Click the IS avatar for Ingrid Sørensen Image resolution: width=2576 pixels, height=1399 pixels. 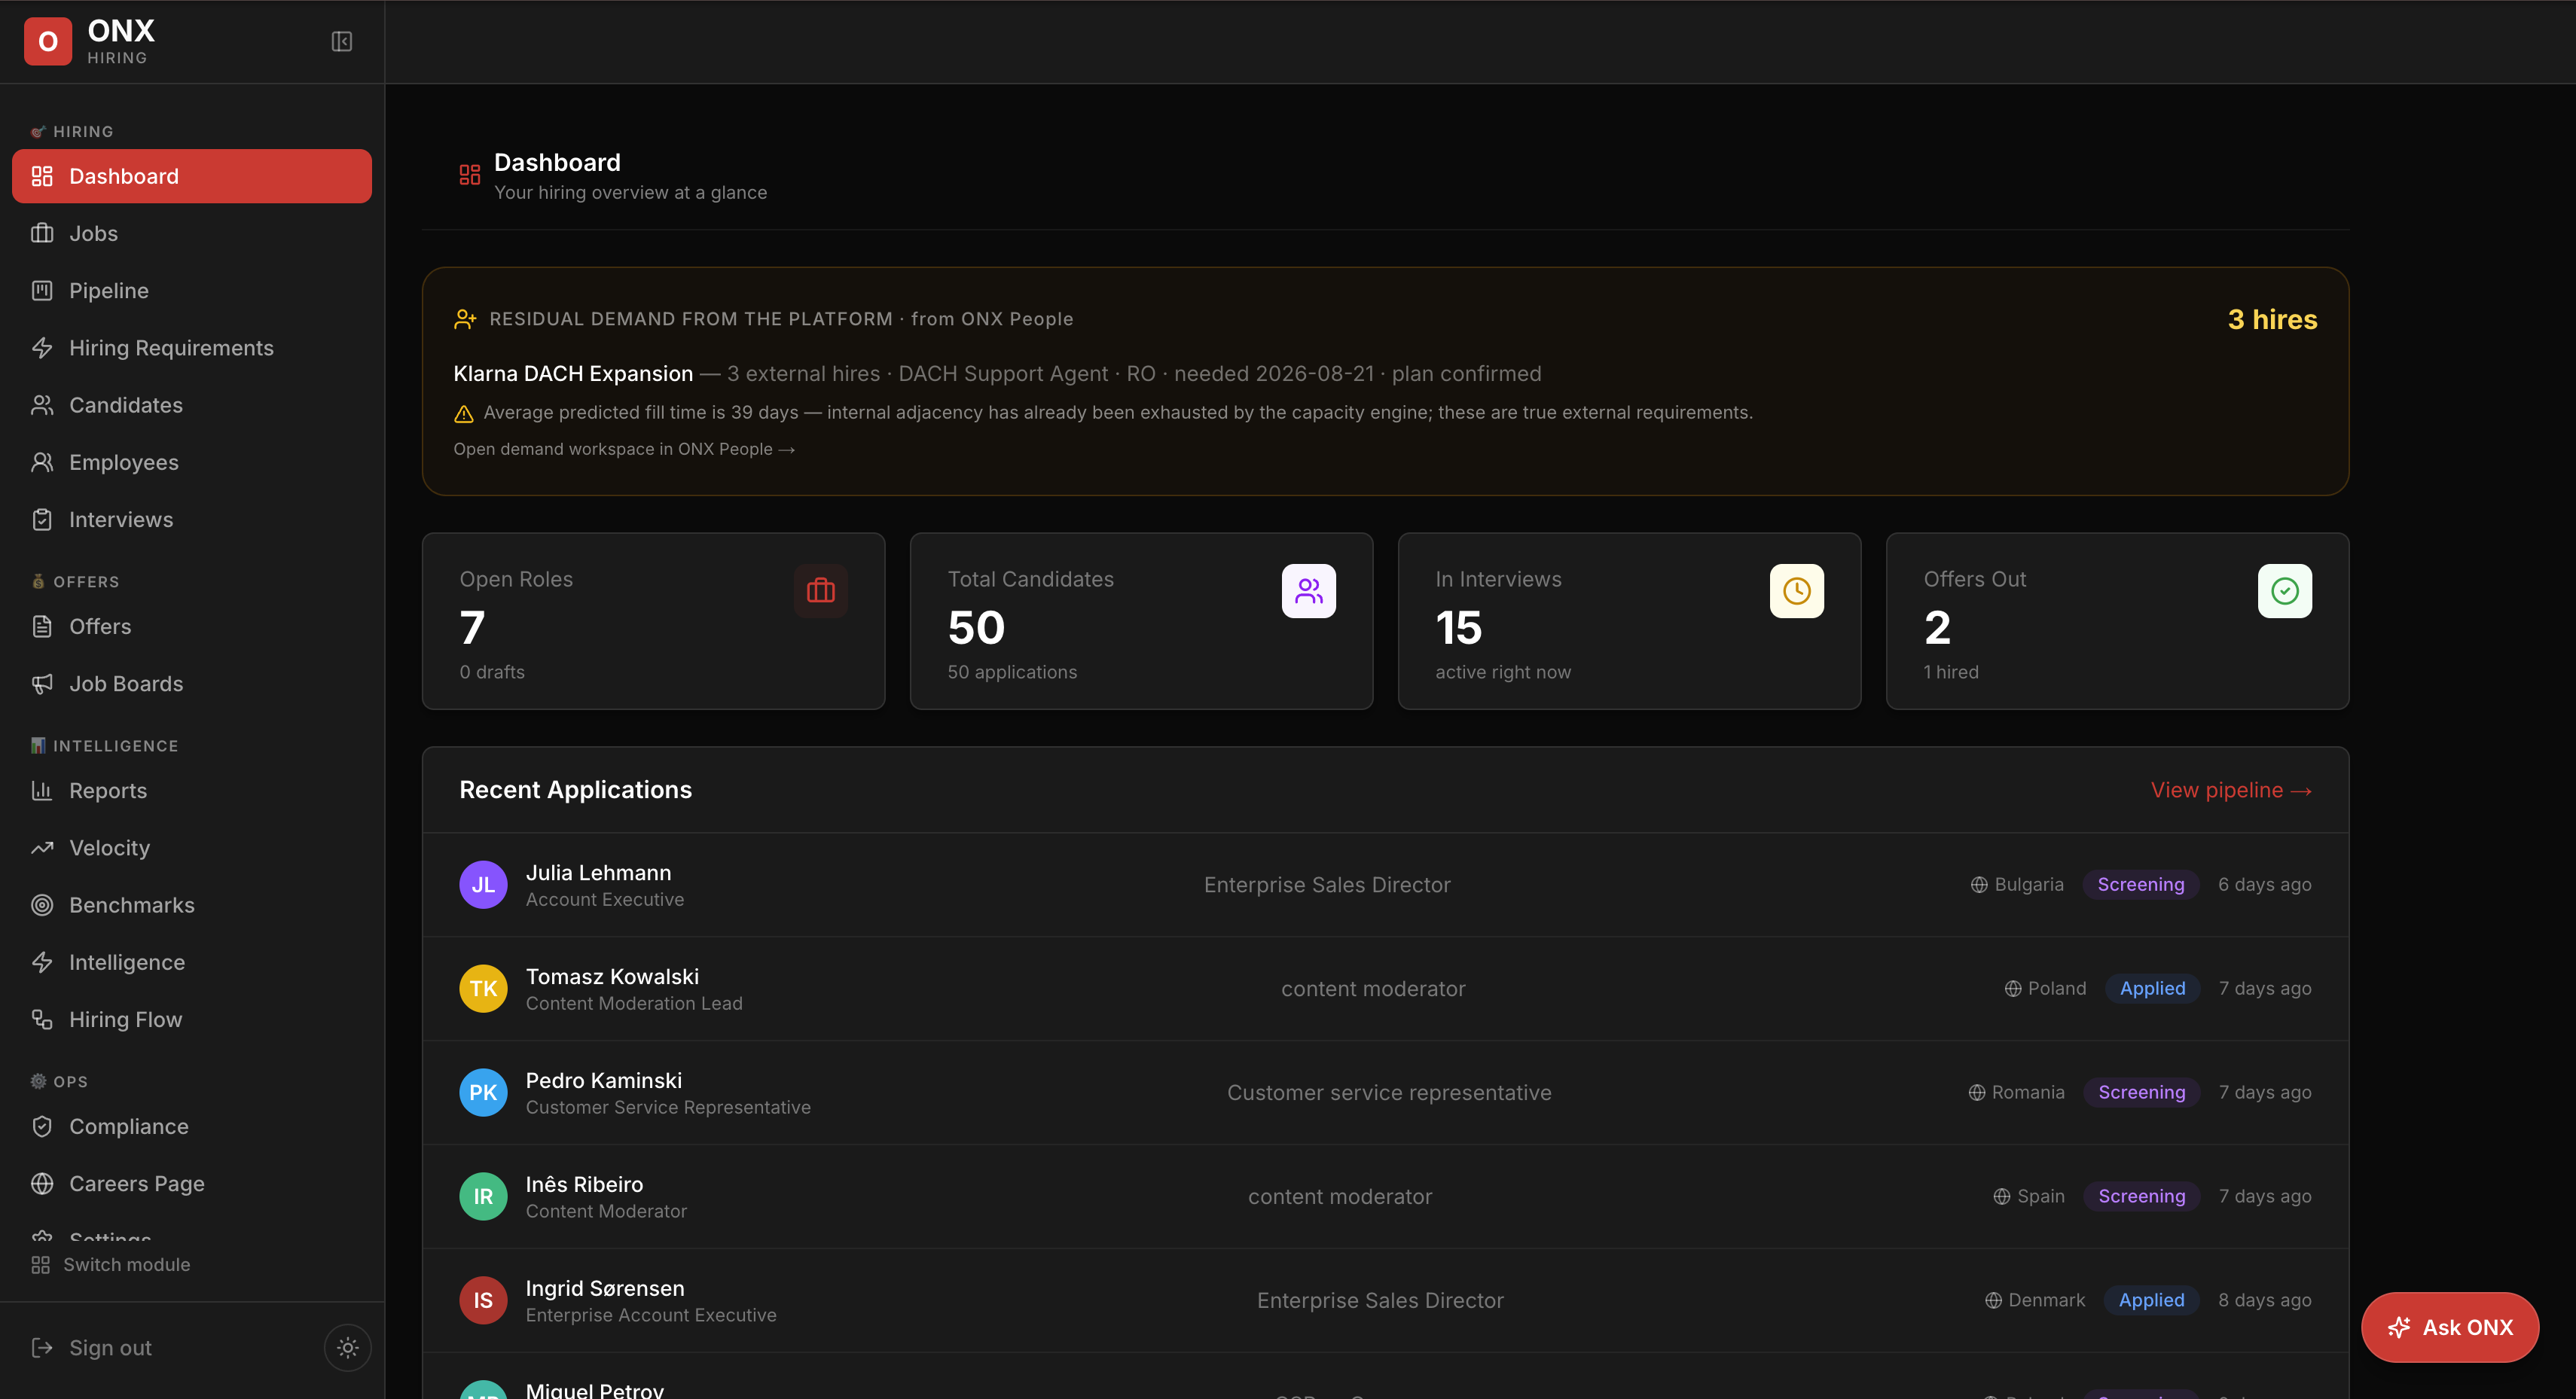[x=483, y=1301]
